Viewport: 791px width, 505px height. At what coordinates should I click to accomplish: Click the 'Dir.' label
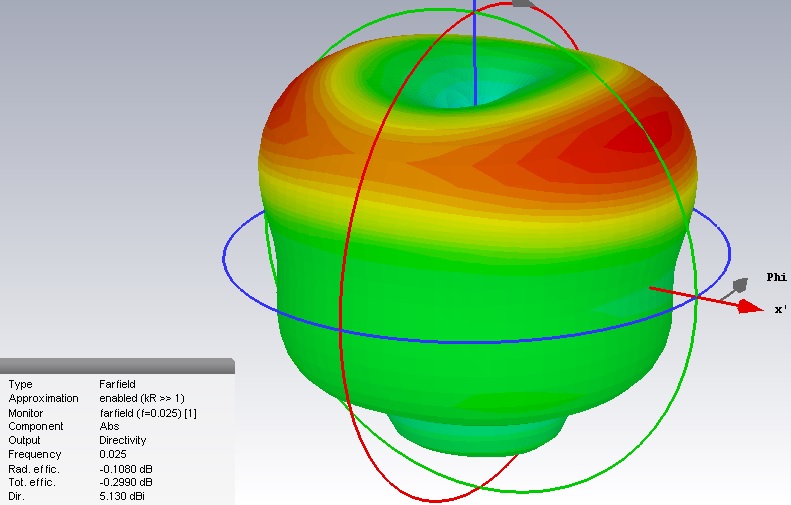16,496
